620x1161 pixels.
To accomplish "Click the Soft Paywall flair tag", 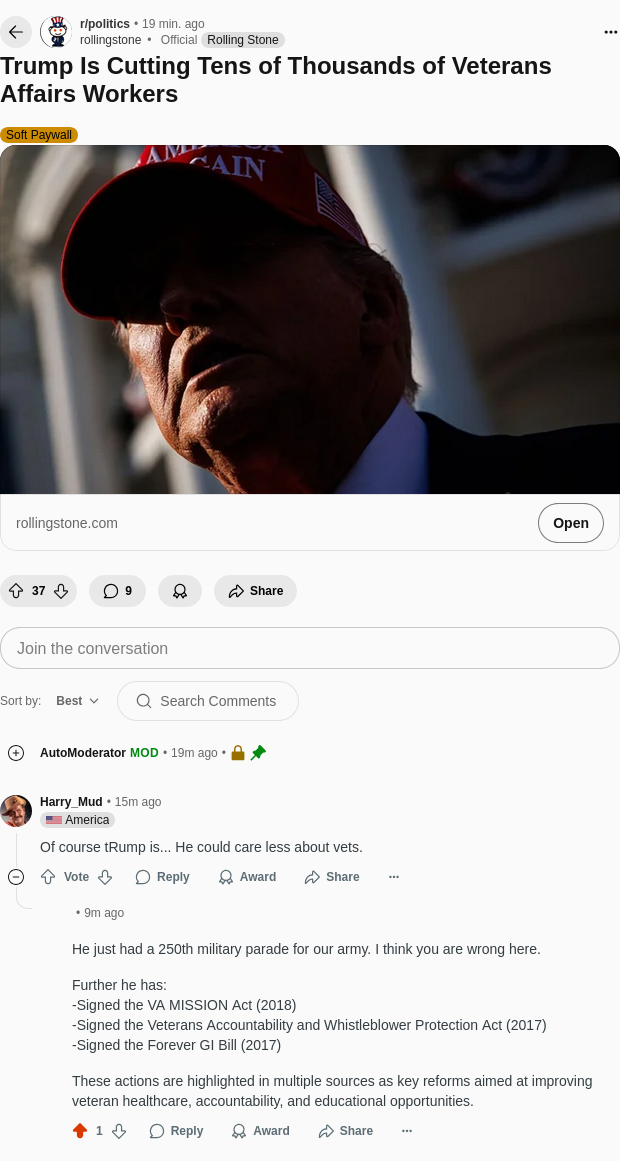I will (39, 135).
